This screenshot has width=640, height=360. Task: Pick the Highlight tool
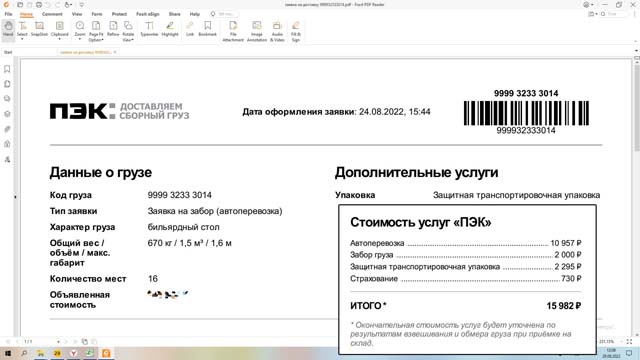pyautogui.click(x=170, y=29)
